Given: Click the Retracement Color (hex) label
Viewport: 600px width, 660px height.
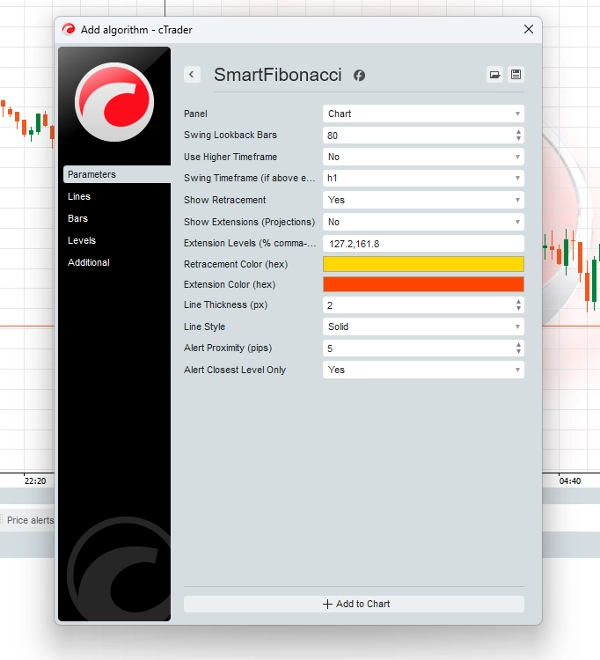Looking at the screenshot, I should pos(236,264).
